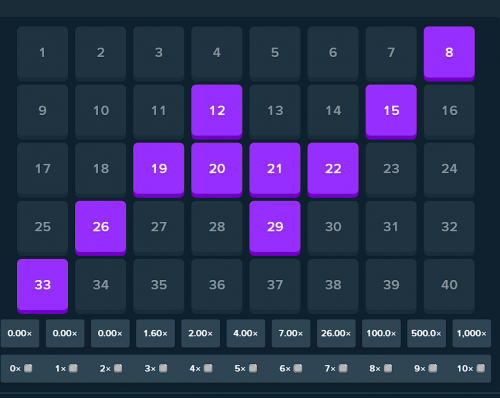The image size is (500, 398).
Task: Deselect the highlighted number 29 tile
Action: pos(275,228)
